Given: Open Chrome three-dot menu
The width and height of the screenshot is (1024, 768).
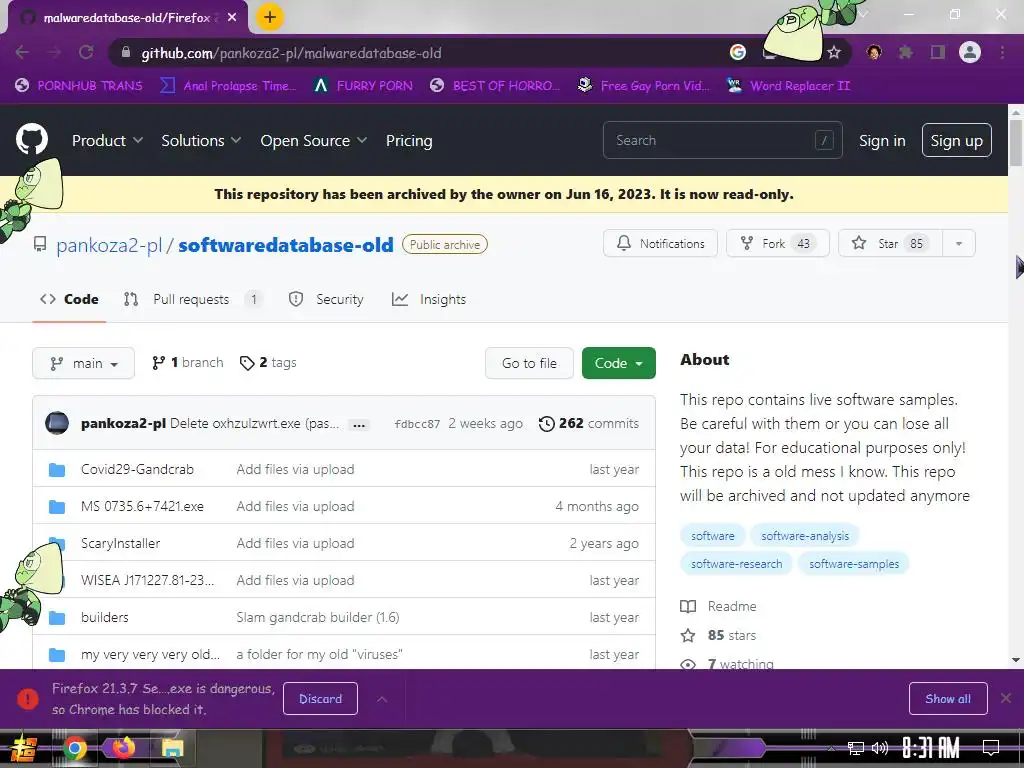Looking at the screenshot, I should [x=1002, y=52].
